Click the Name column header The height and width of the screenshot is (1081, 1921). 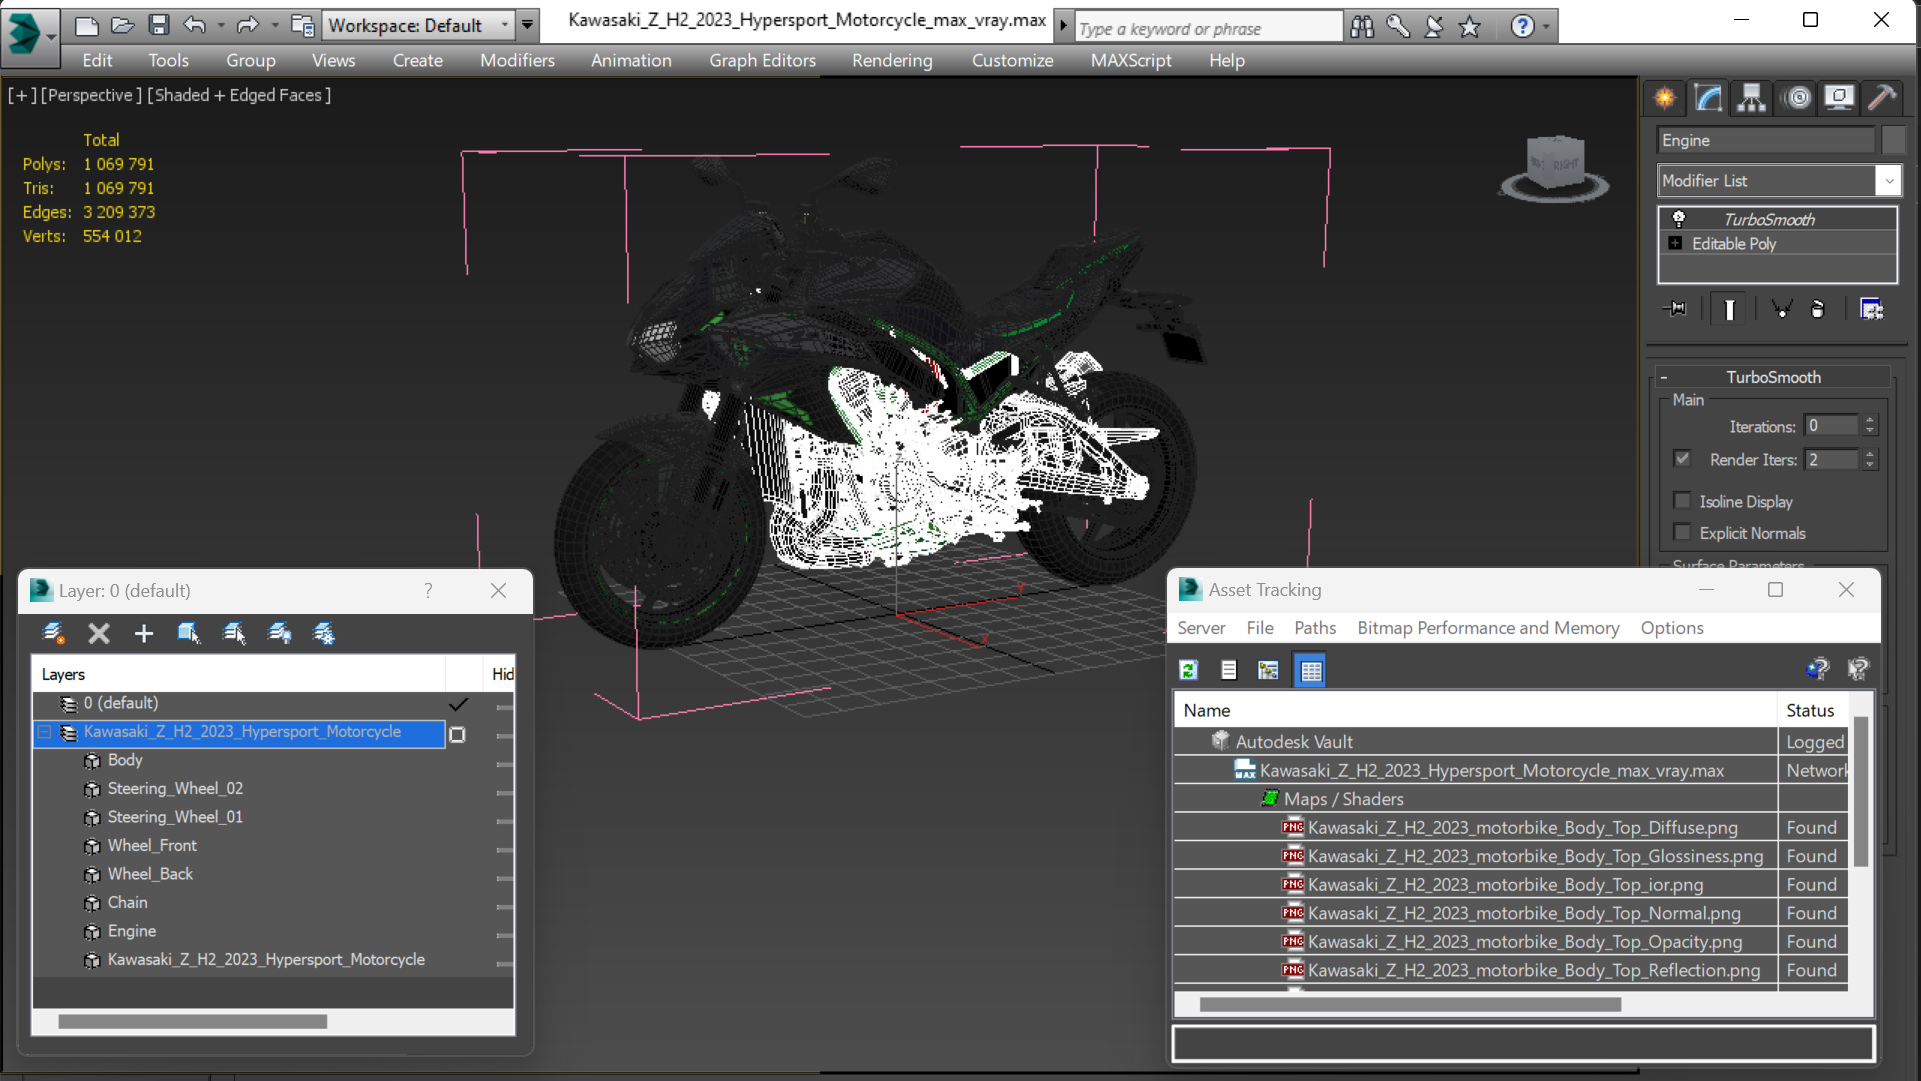pyautogui.click(x=1475, y=710)
